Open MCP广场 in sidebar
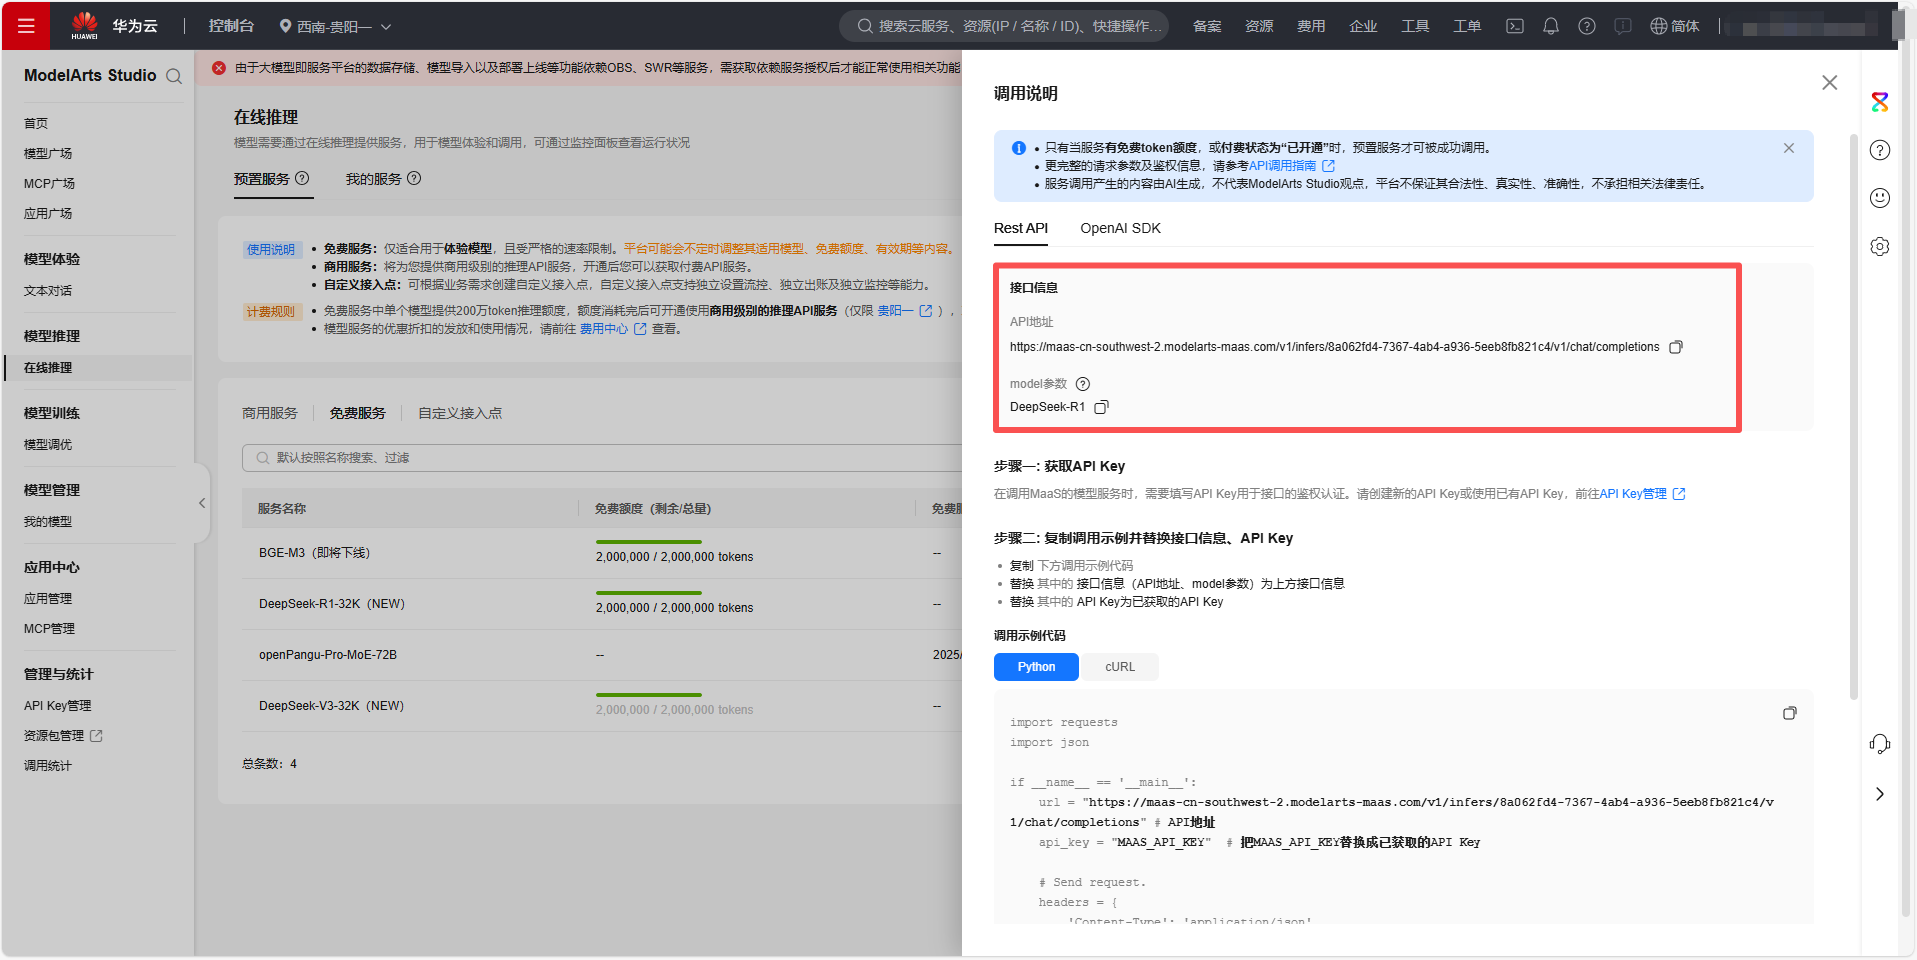The width and height of the screenshot is (1917, 960). coord(49,184)
